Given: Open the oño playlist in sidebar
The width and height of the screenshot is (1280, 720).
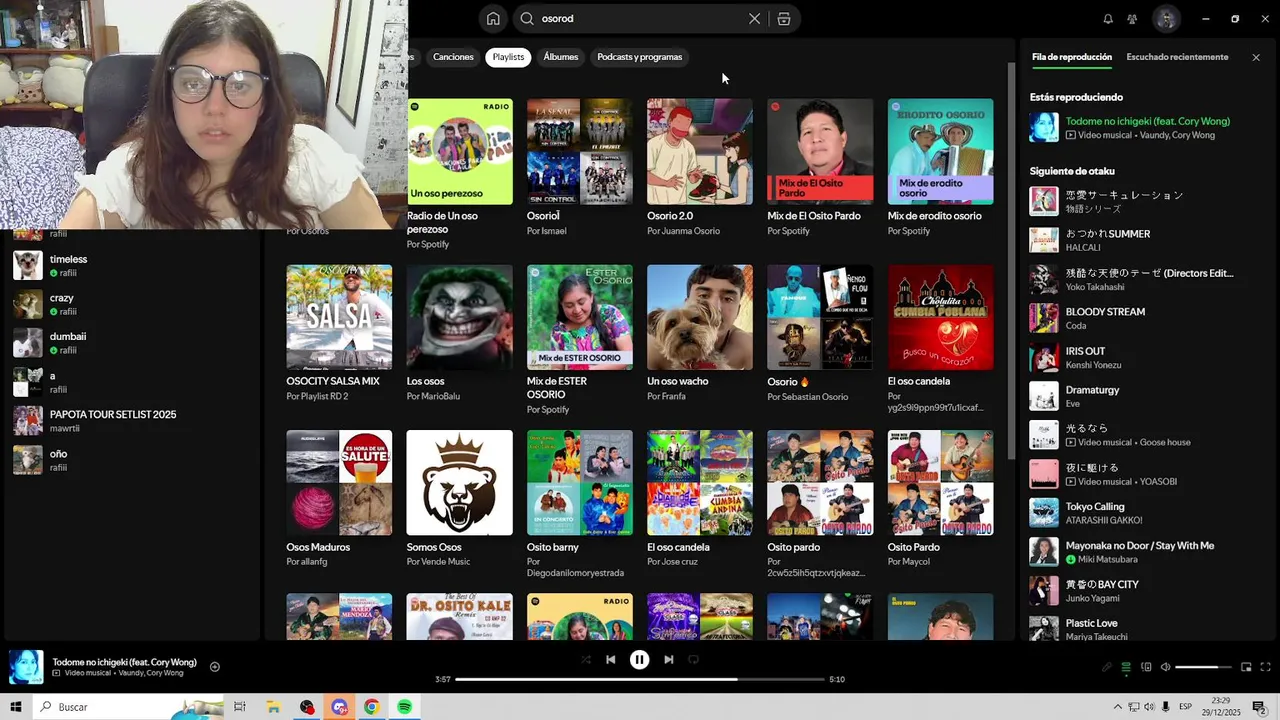Looking at the screenshot, I should (x=130, y=460).
